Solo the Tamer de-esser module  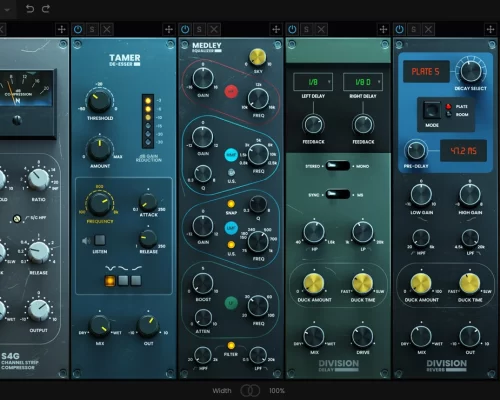[92, 29]
